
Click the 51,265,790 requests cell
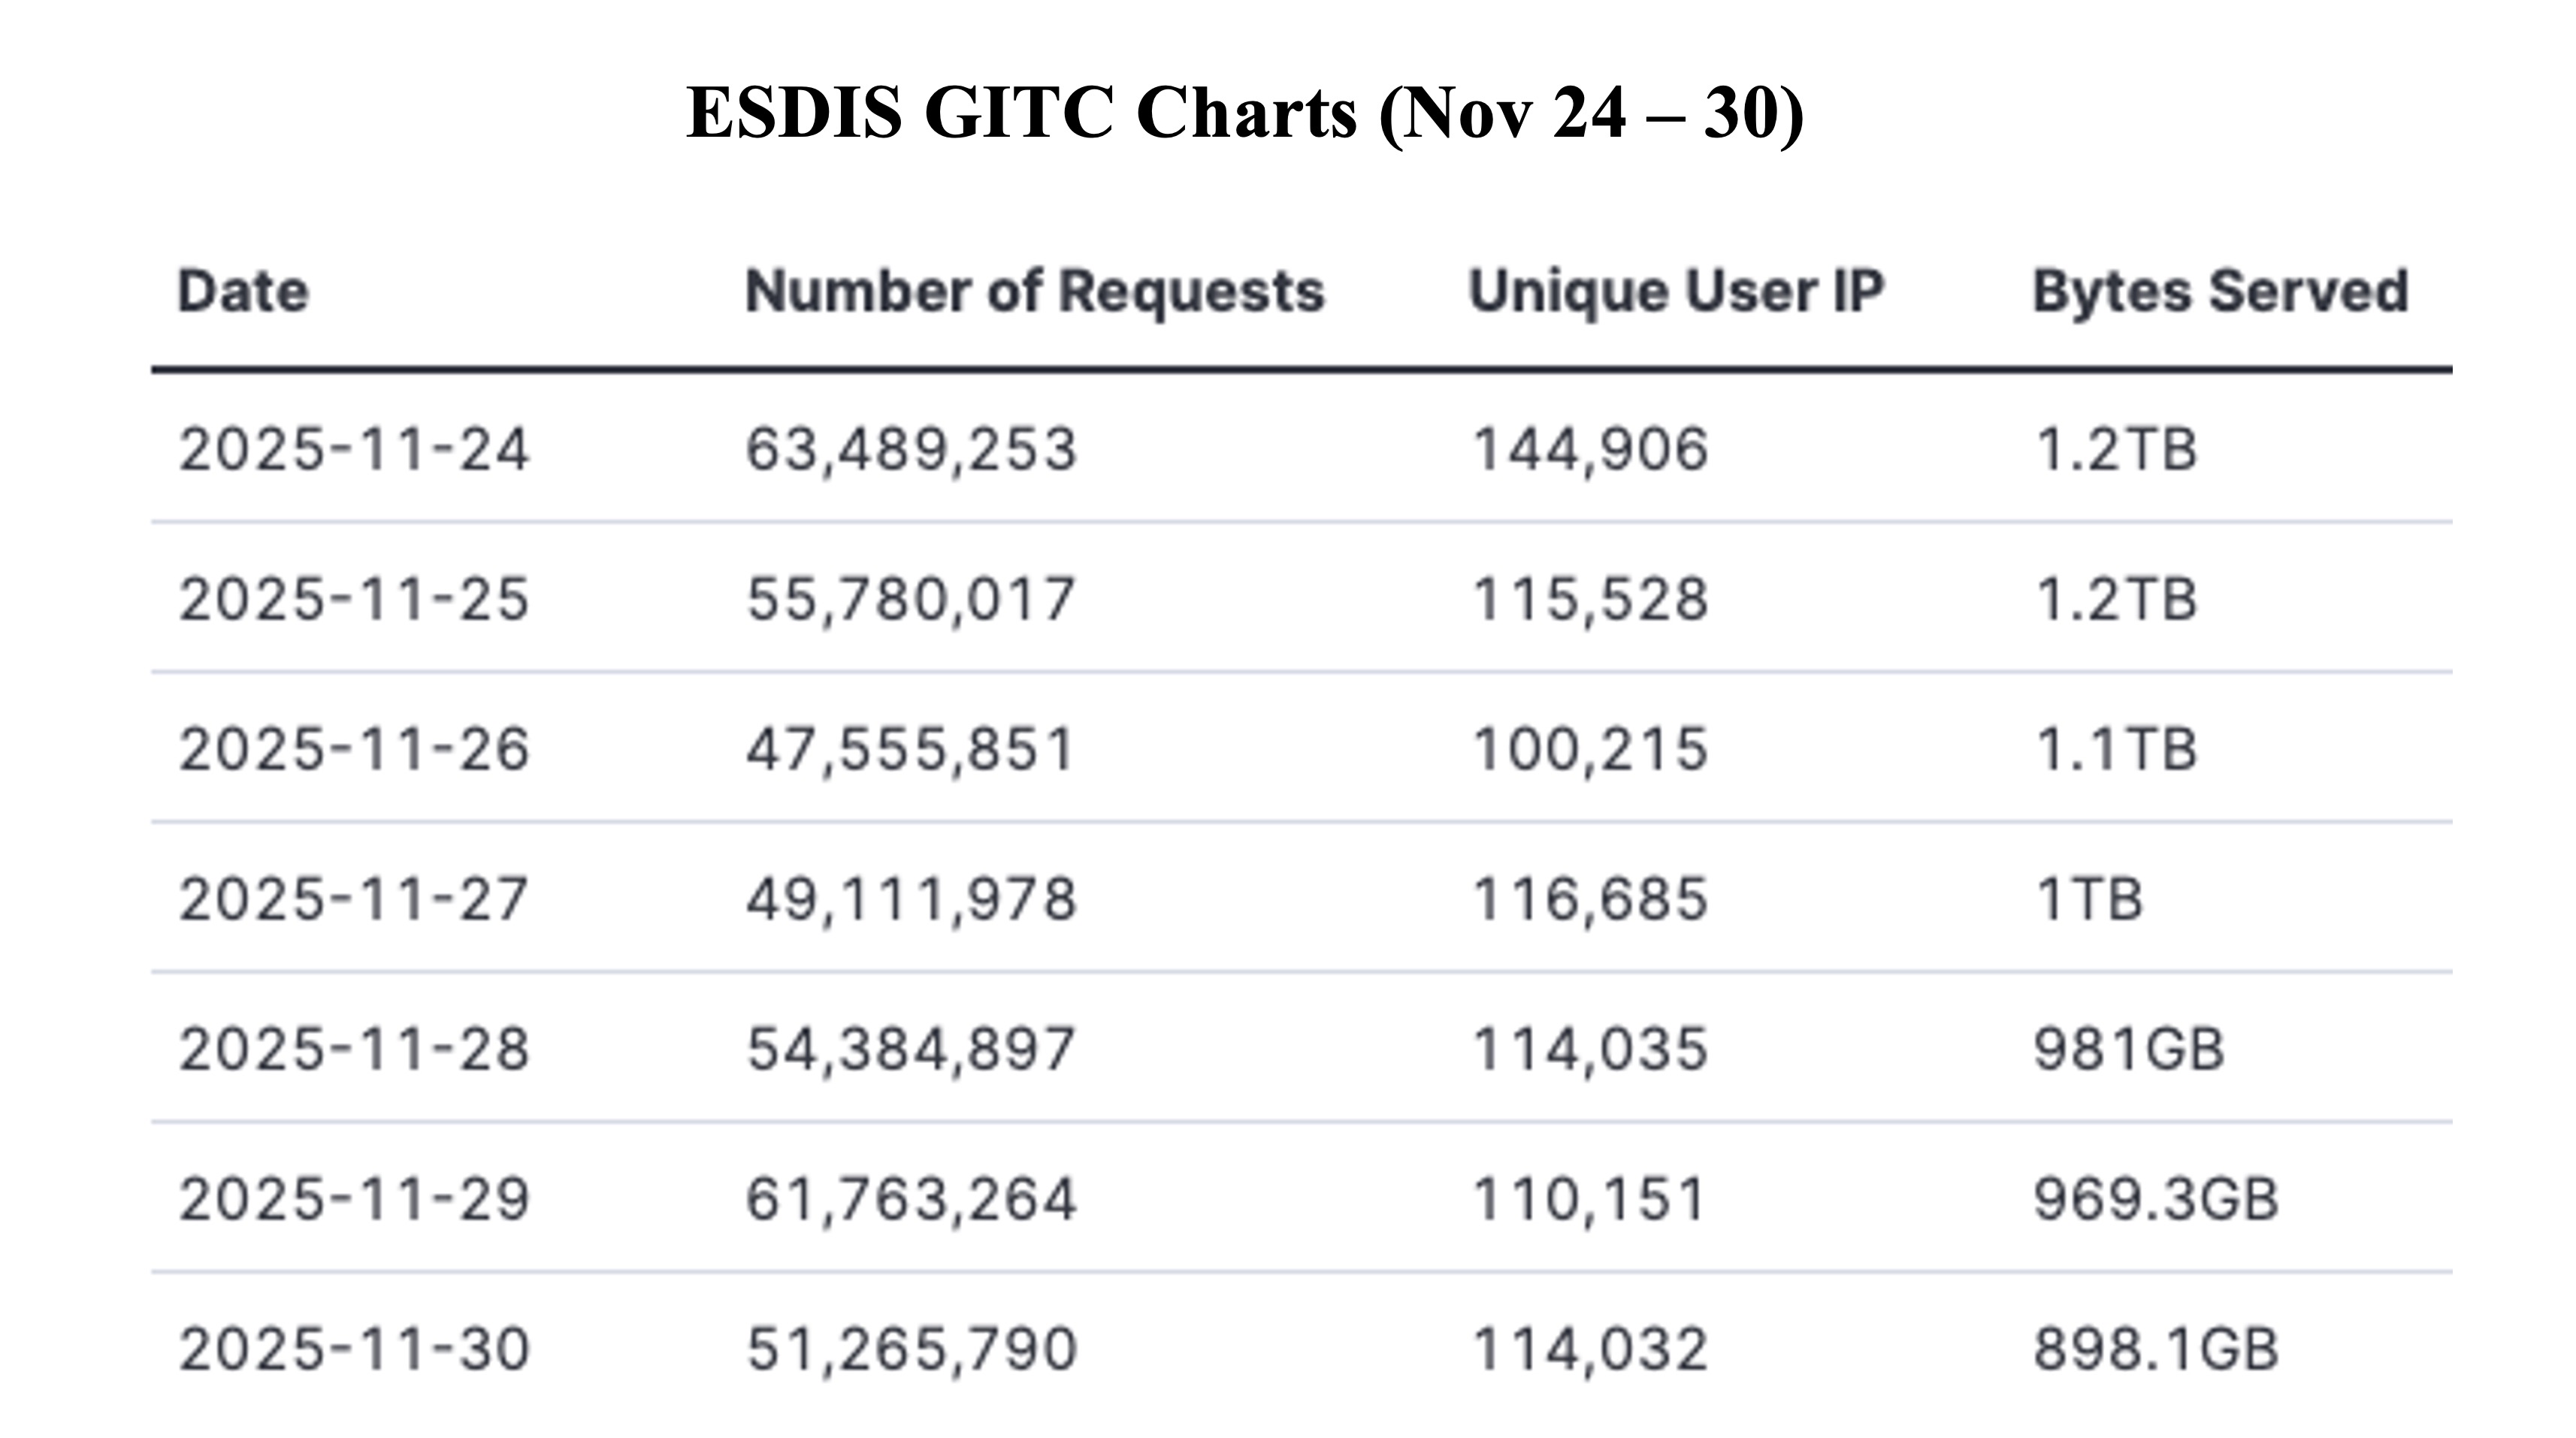pos(911,1349)
